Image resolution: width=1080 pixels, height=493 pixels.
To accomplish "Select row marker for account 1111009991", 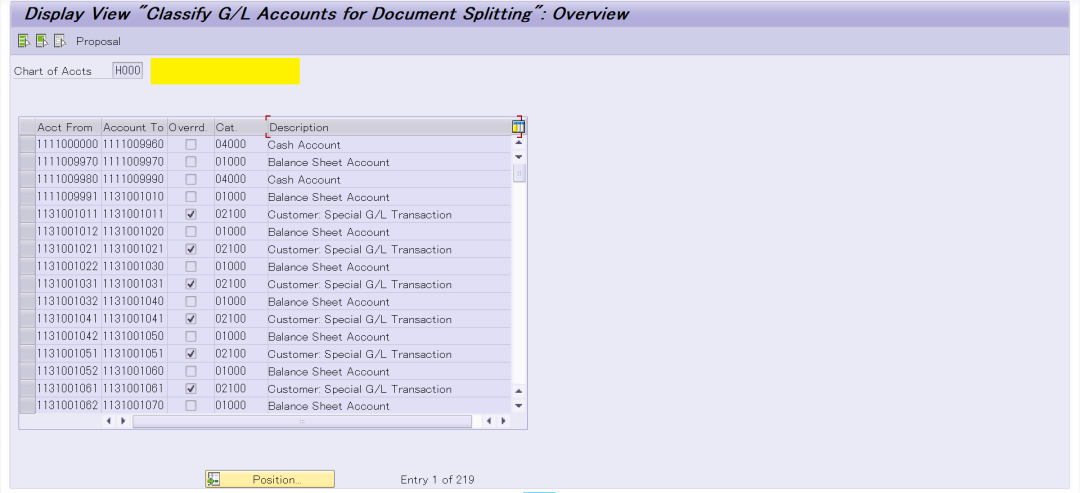I will pos(28,197).
